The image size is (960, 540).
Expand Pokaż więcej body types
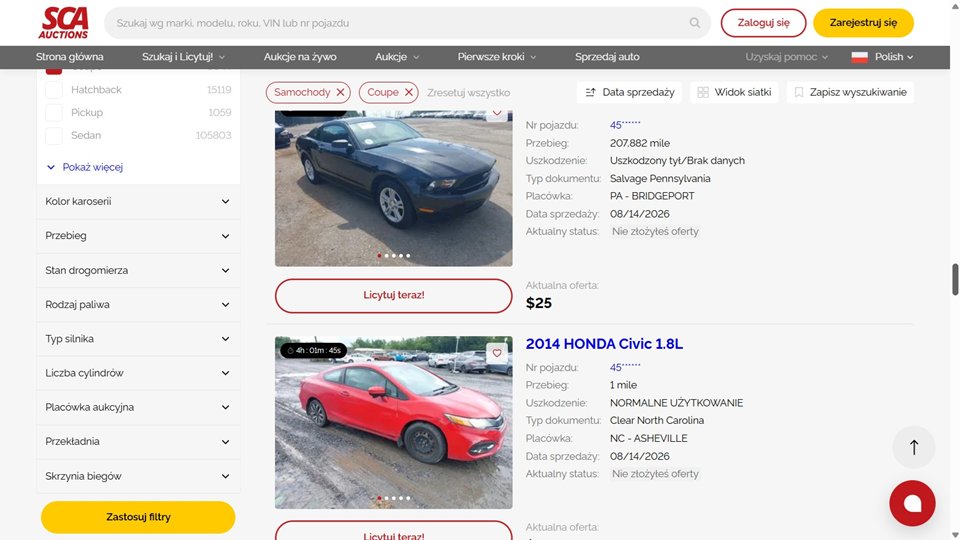pyautogui.click(x=85, y=167)
